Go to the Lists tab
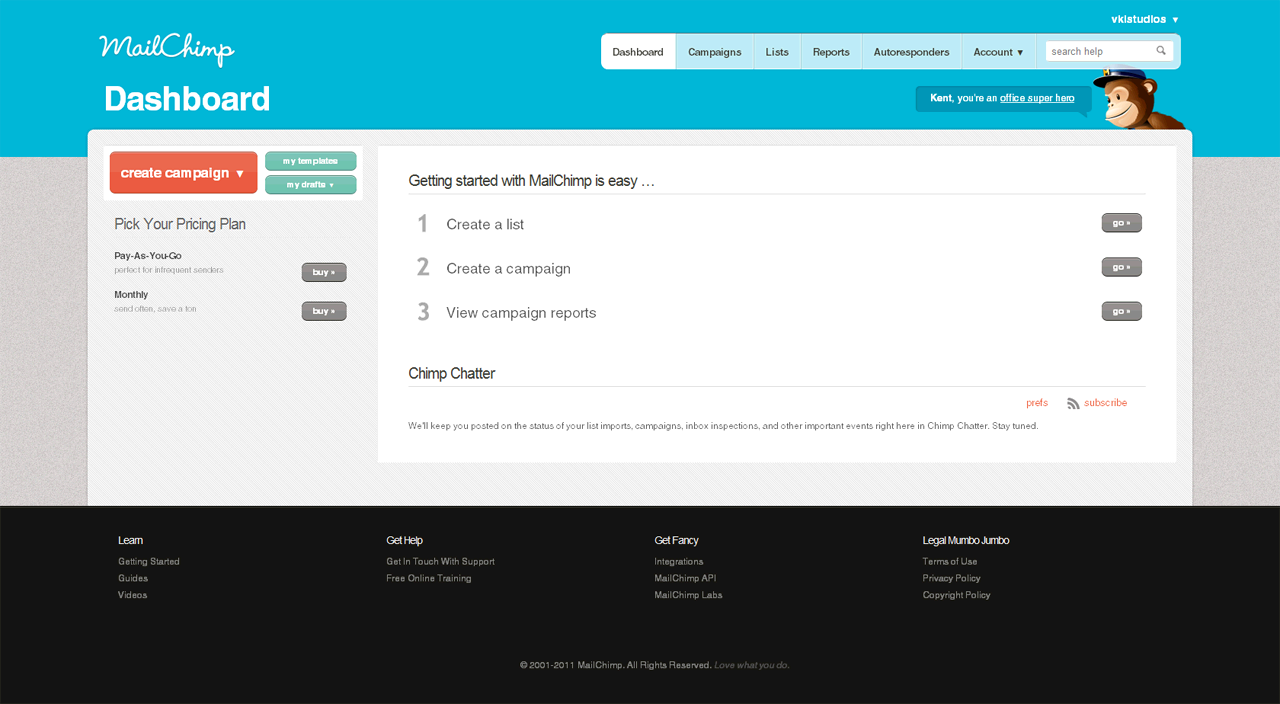Screen dimensions: 1280x704 (x=777, y=52)
